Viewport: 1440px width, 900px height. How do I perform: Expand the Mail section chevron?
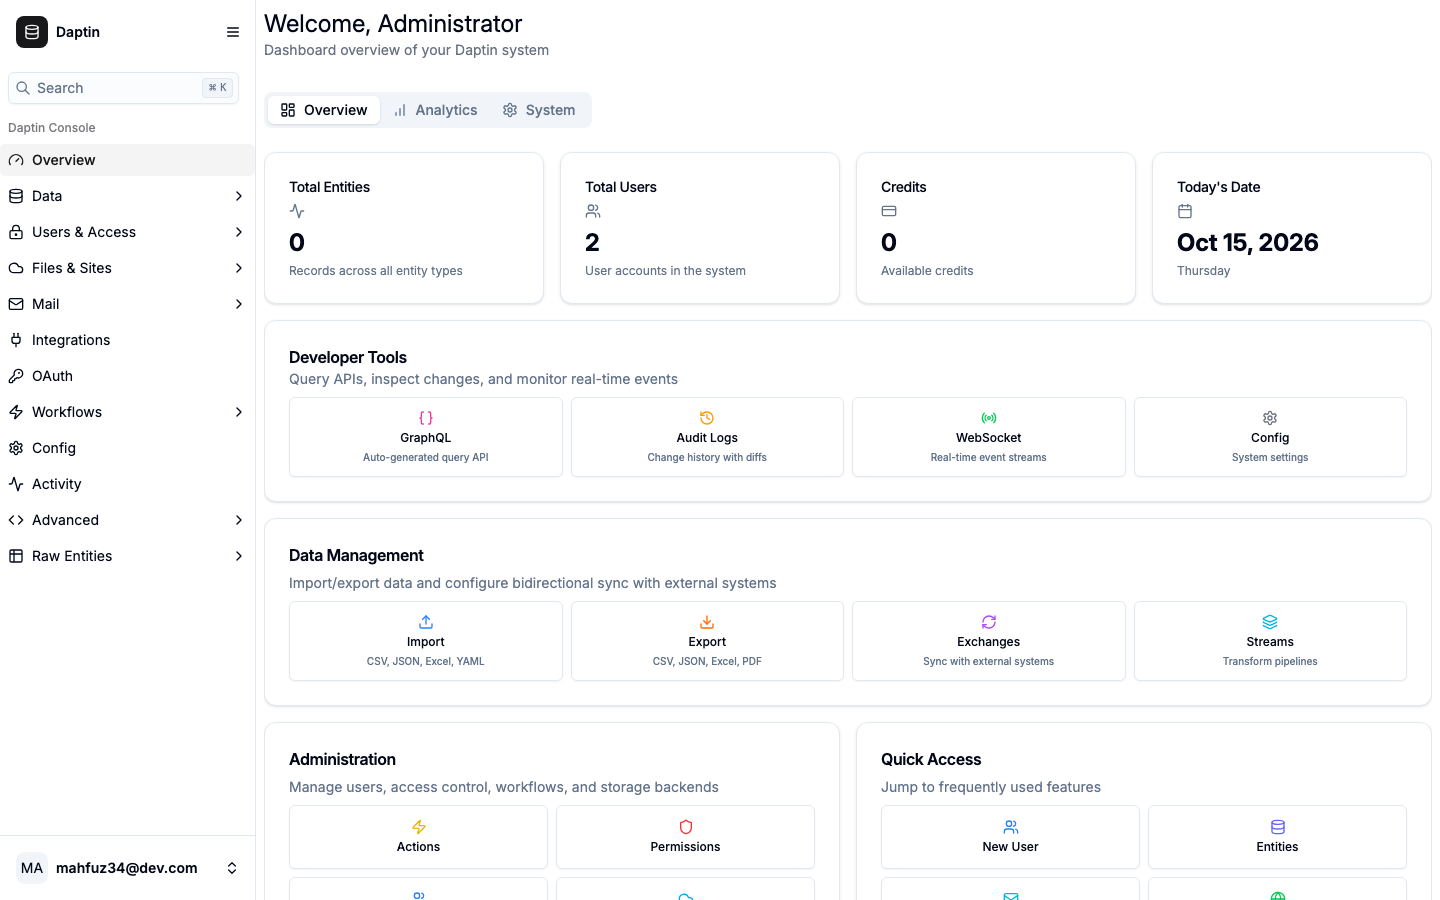[x=239, y=304]
